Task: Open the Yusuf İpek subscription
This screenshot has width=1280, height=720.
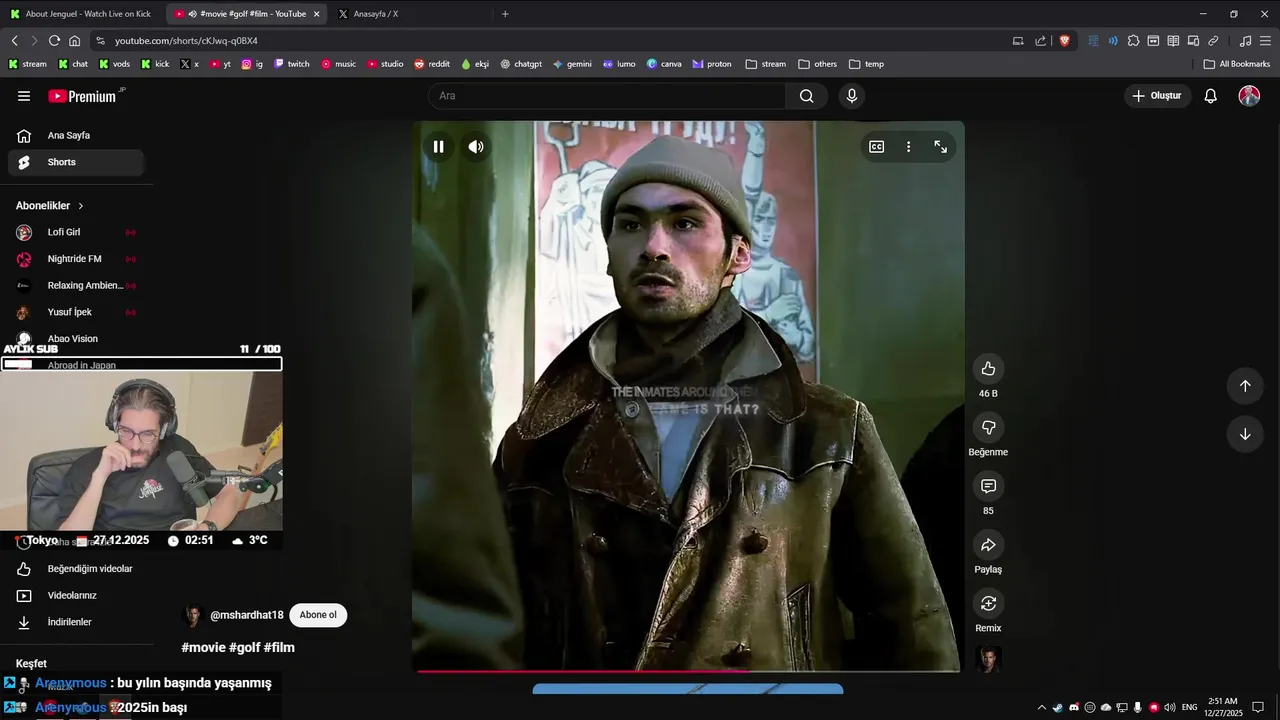Action: [76, 312]
